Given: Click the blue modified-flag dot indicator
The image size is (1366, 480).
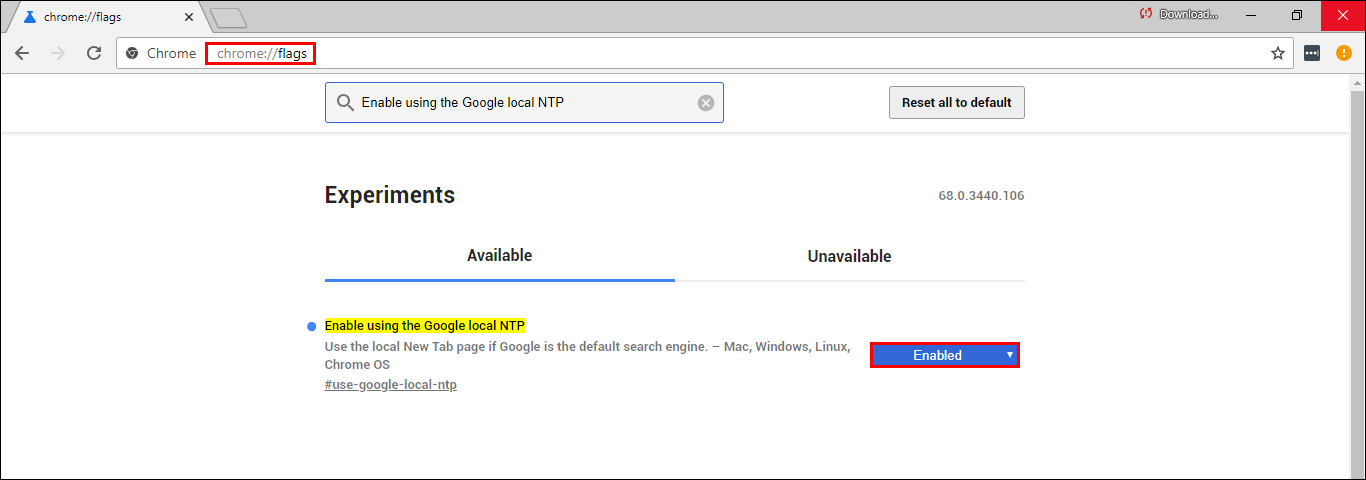Looking at the screenshot, I should pos(312,327).
